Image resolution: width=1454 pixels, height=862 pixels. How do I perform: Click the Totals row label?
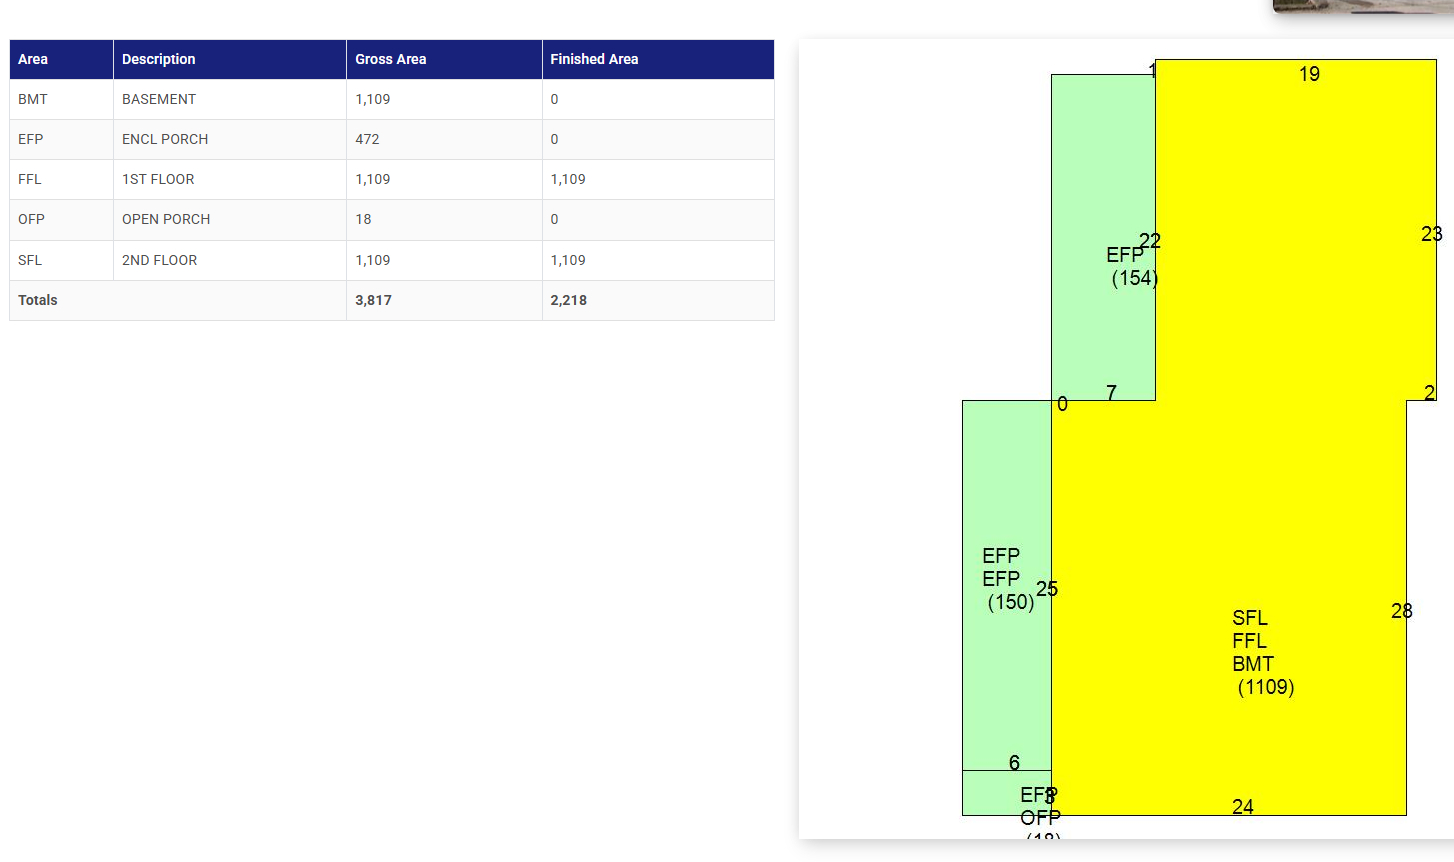pos(38,300)
